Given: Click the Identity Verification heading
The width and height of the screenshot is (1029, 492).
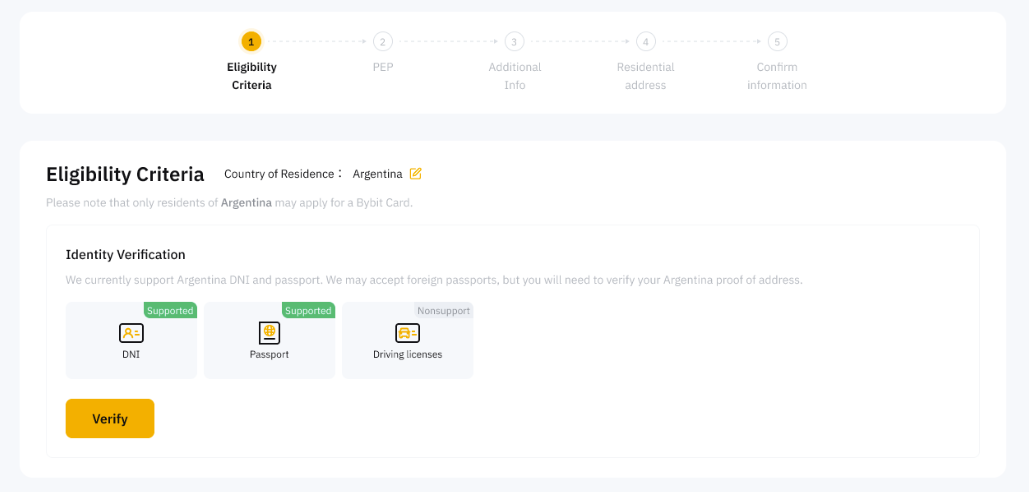Looking at the screenshot, I should pos(125,255).
